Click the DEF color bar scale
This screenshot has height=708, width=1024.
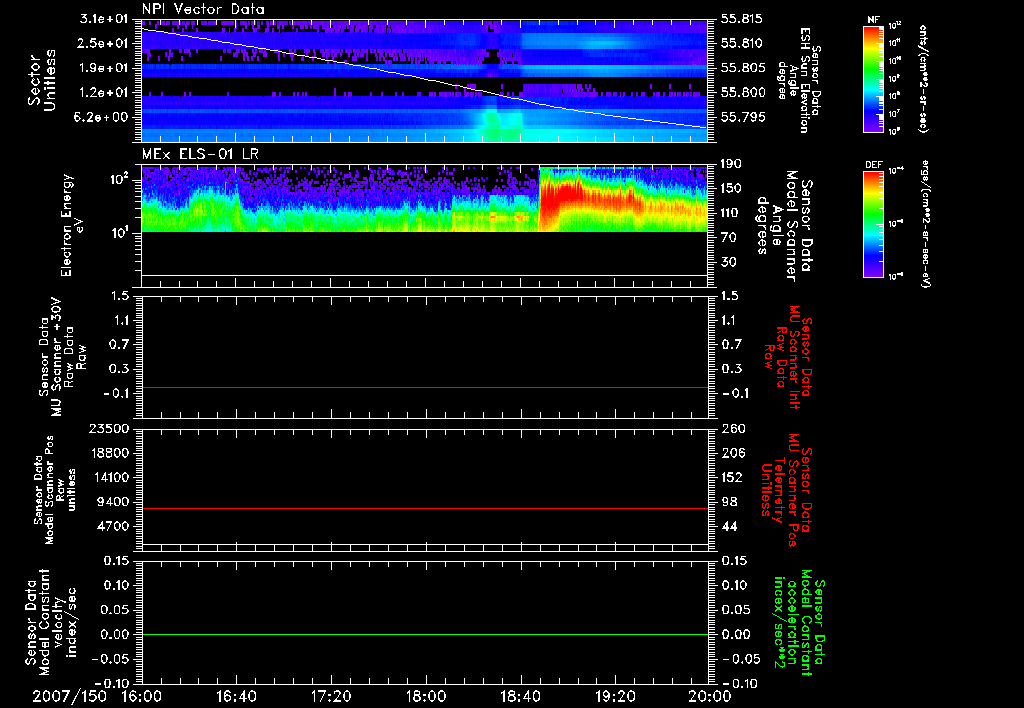pyautogui.click(x=873, y=223)
